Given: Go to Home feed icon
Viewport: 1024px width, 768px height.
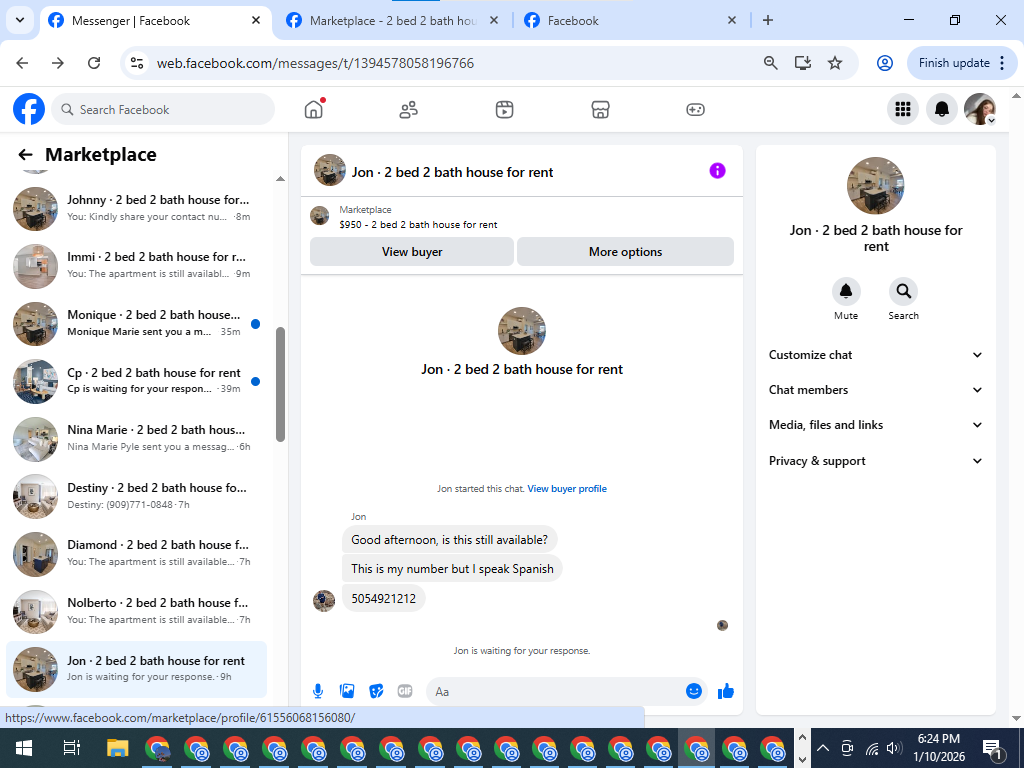Looking at the screenshot, I should 314,109.
